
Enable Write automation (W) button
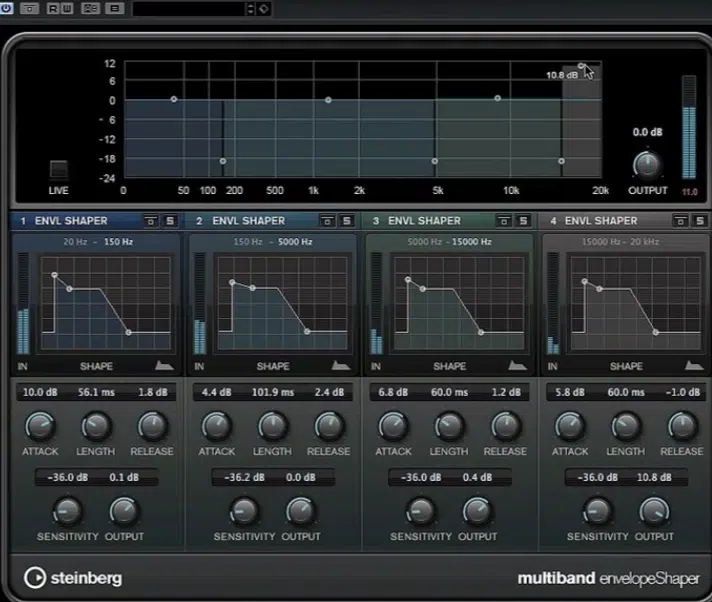(67, 8)
